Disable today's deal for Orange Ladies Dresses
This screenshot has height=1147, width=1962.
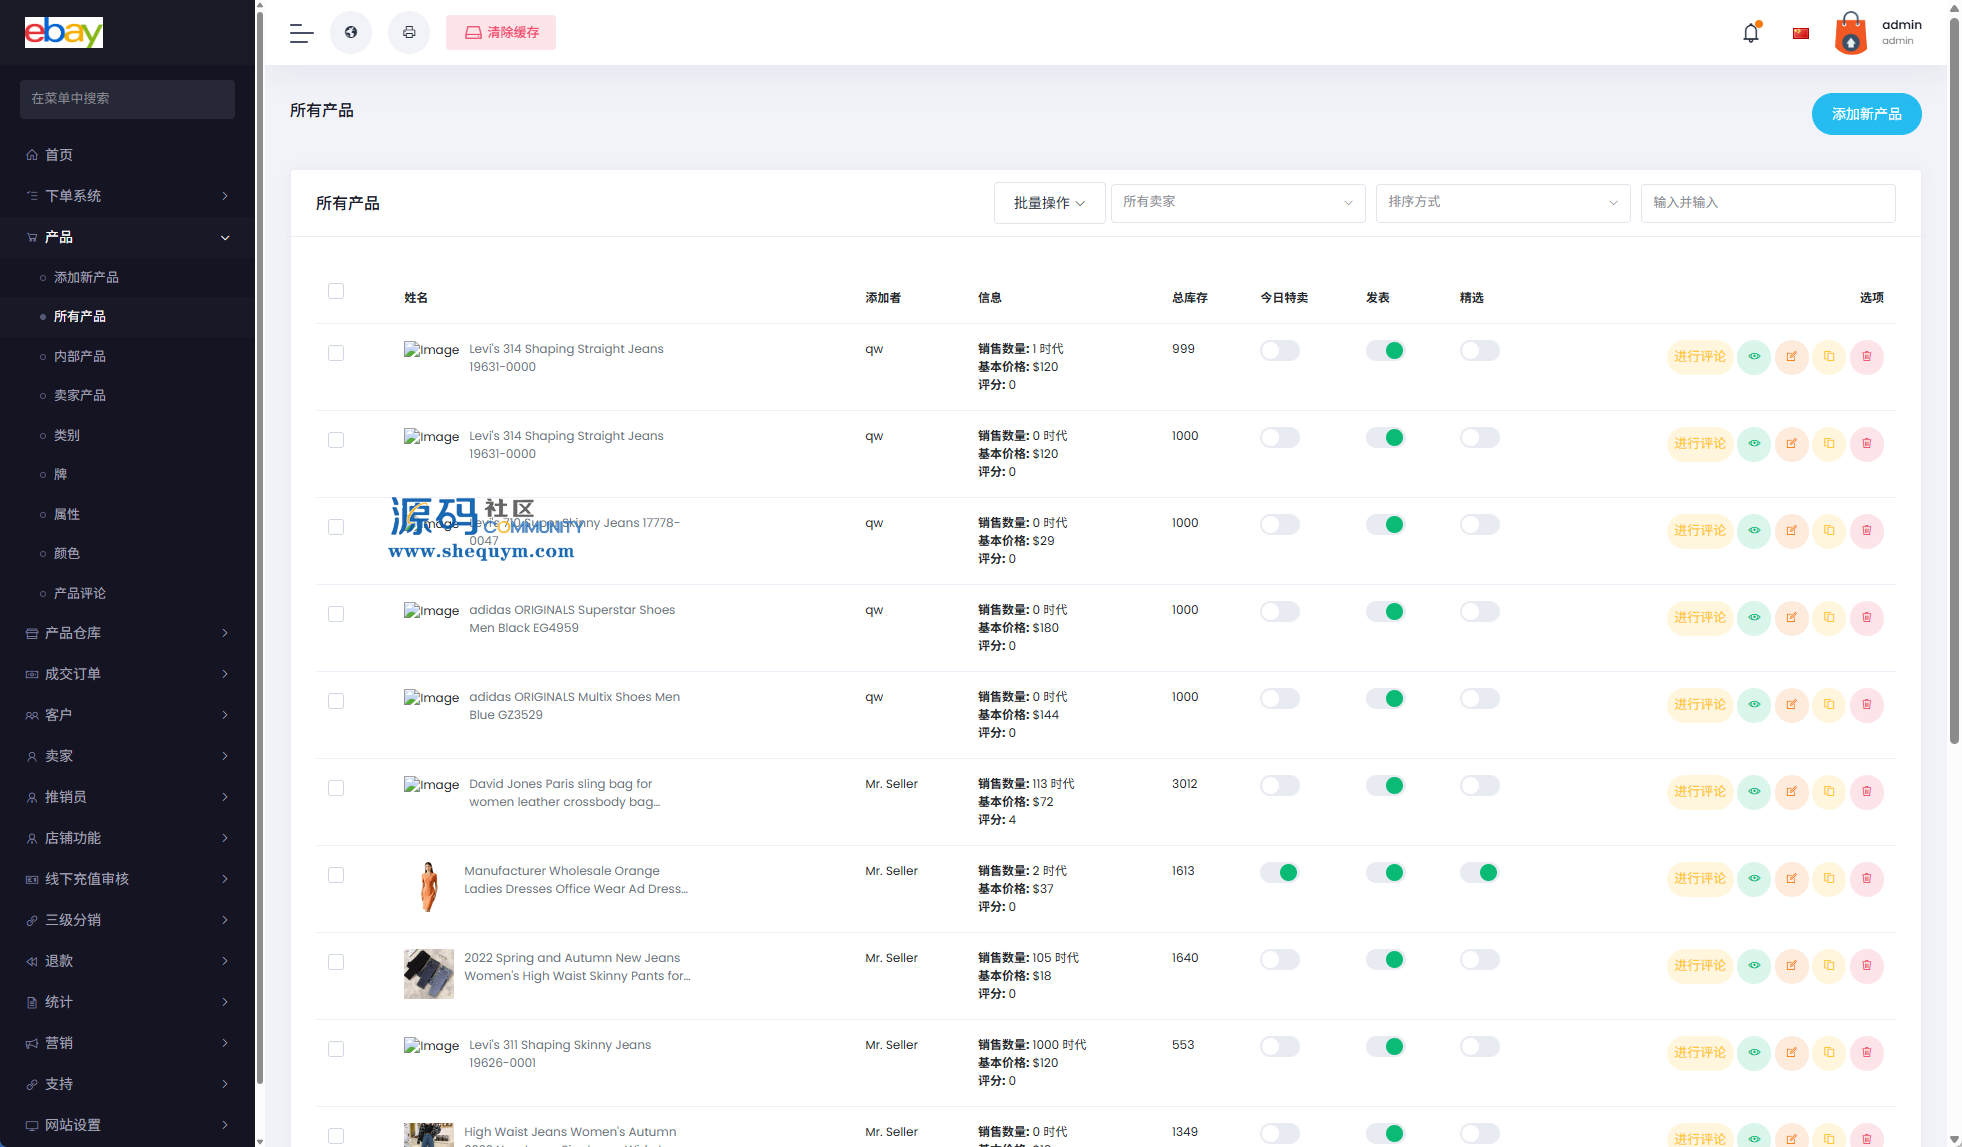(x=1279, y=873)
